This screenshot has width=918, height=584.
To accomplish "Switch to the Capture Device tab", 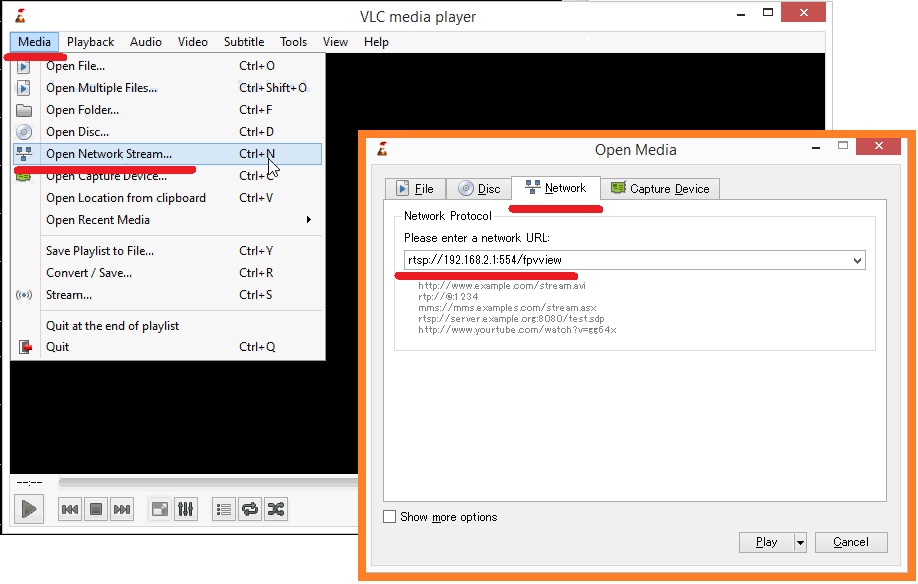I will tap(660, 188).
